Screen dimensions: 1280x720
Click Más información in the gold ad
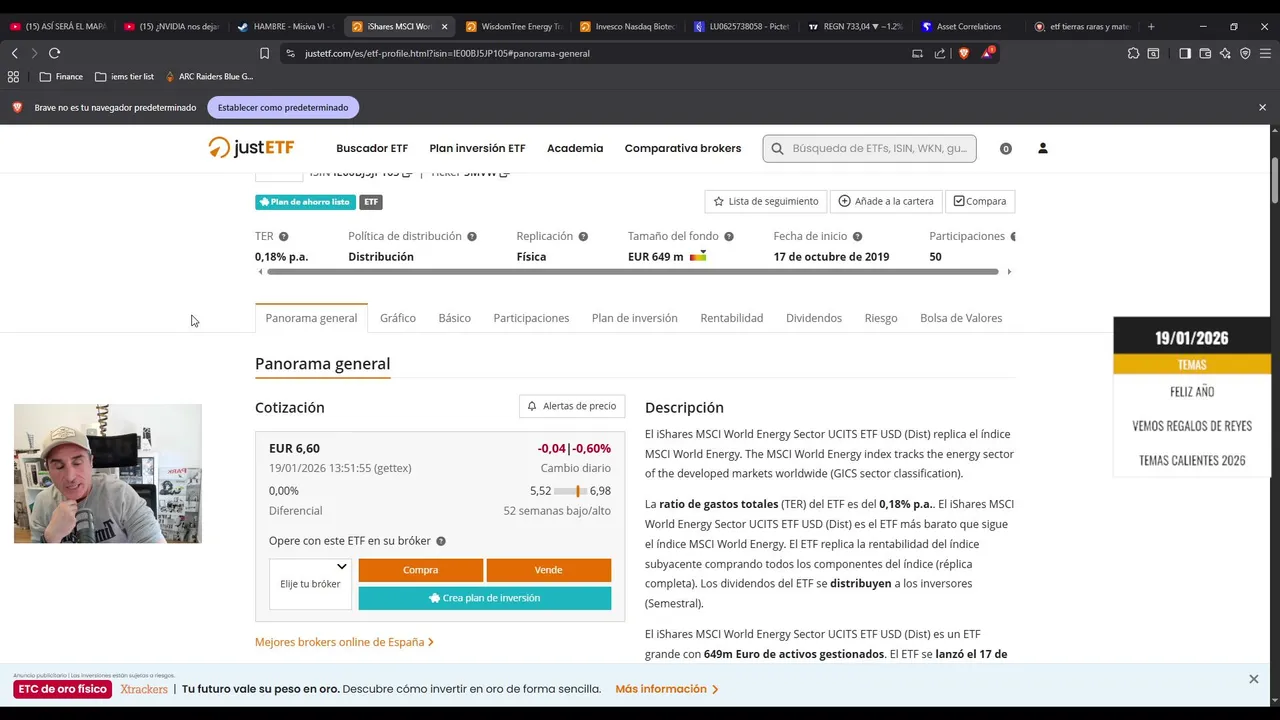[667, 689]
